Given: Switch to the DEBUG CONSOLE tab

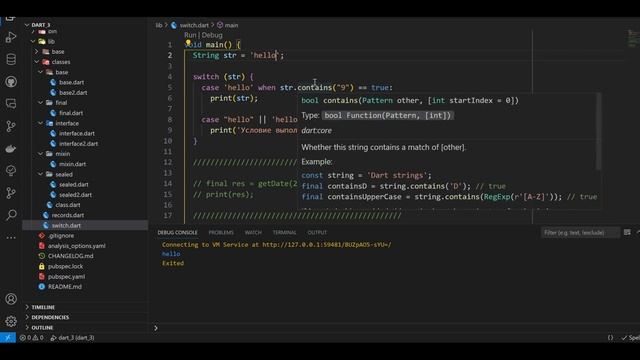Looking at the screenshot, I should 178,232.
